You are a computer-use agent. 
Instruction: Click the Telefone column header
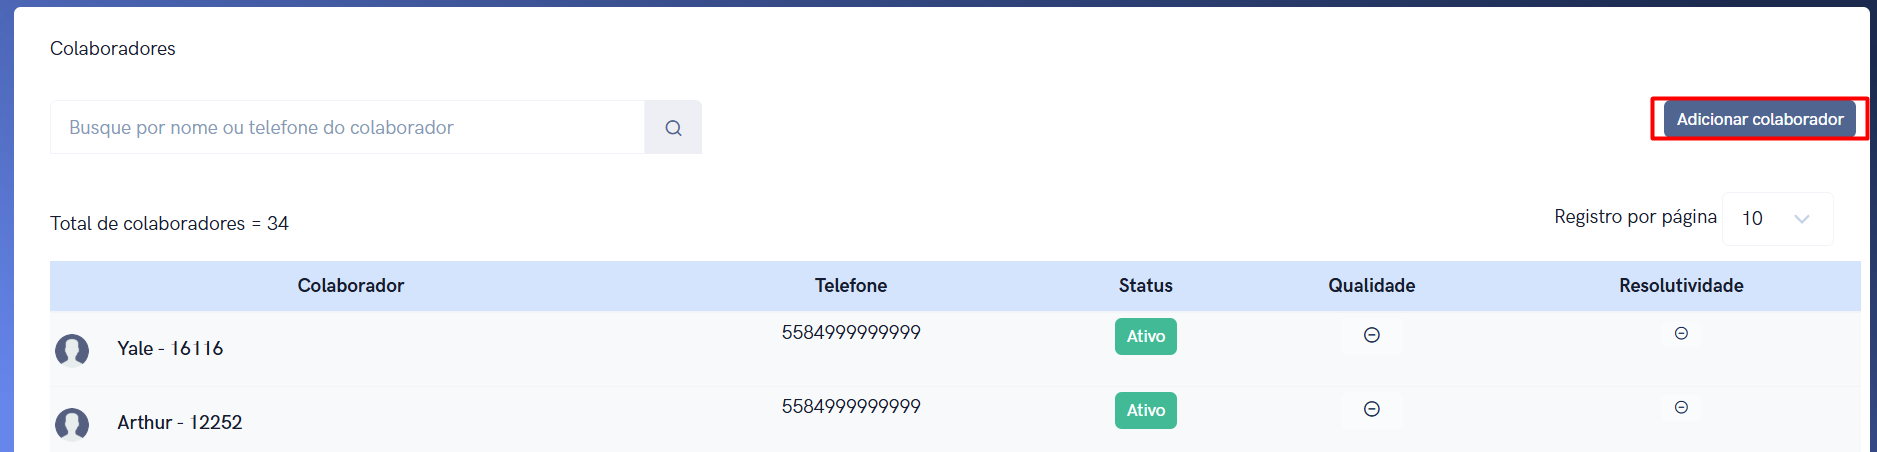coord(851,285)
